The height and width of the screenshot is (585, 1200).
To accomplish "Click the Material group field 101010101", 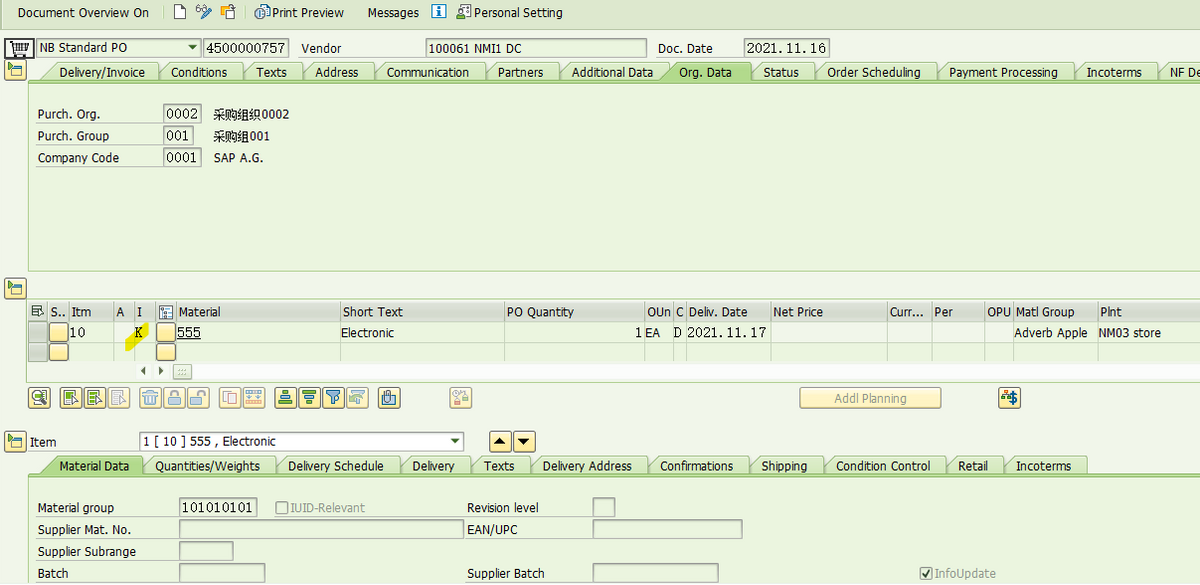I will click(218, 507).
